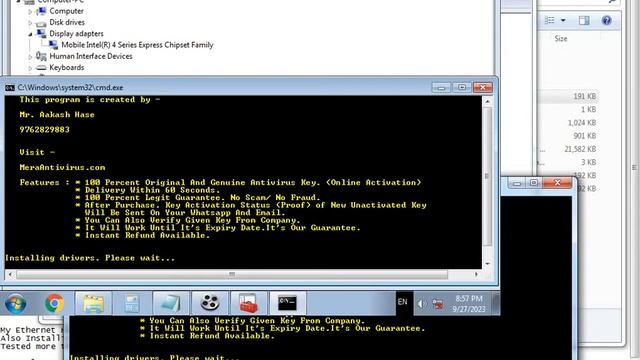Open Windows Explorer folder icon in taskbar
The height and width of the screenshot is (360, 640).
(x=93, y=304)
